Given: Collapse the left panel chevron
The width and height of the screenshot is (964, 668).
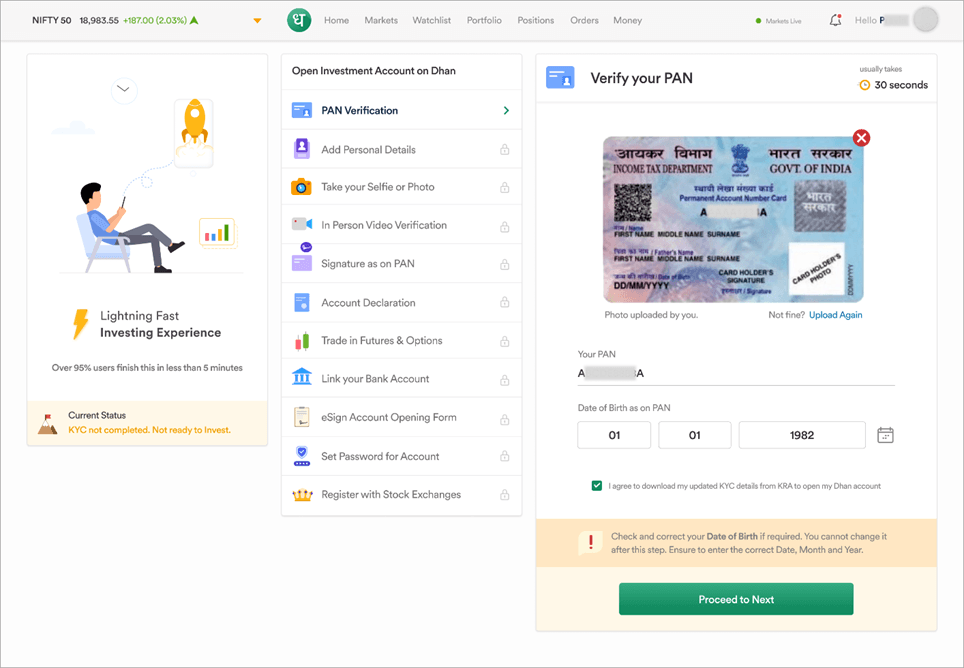Looking at the screenshot, I should 123,89.
